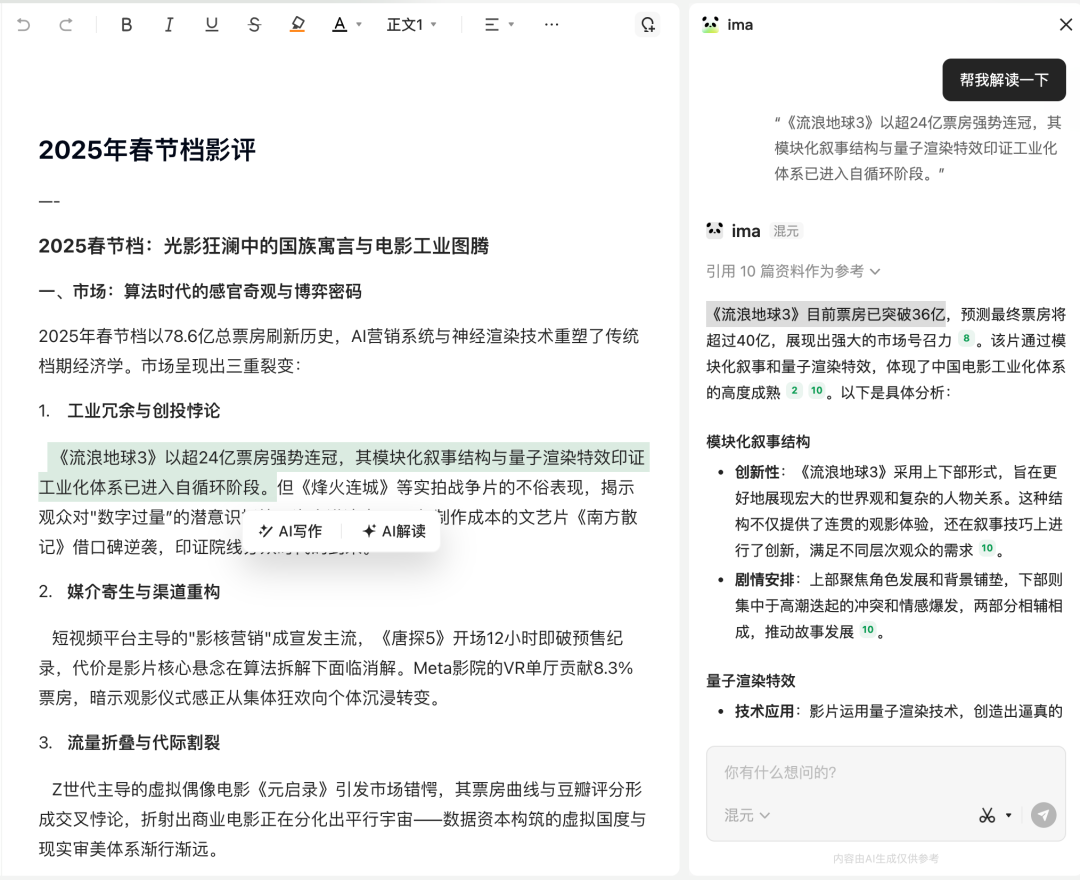Click the send arrow to submit question
This screenshot has width=1080, height=880.
click(1043, 815)
